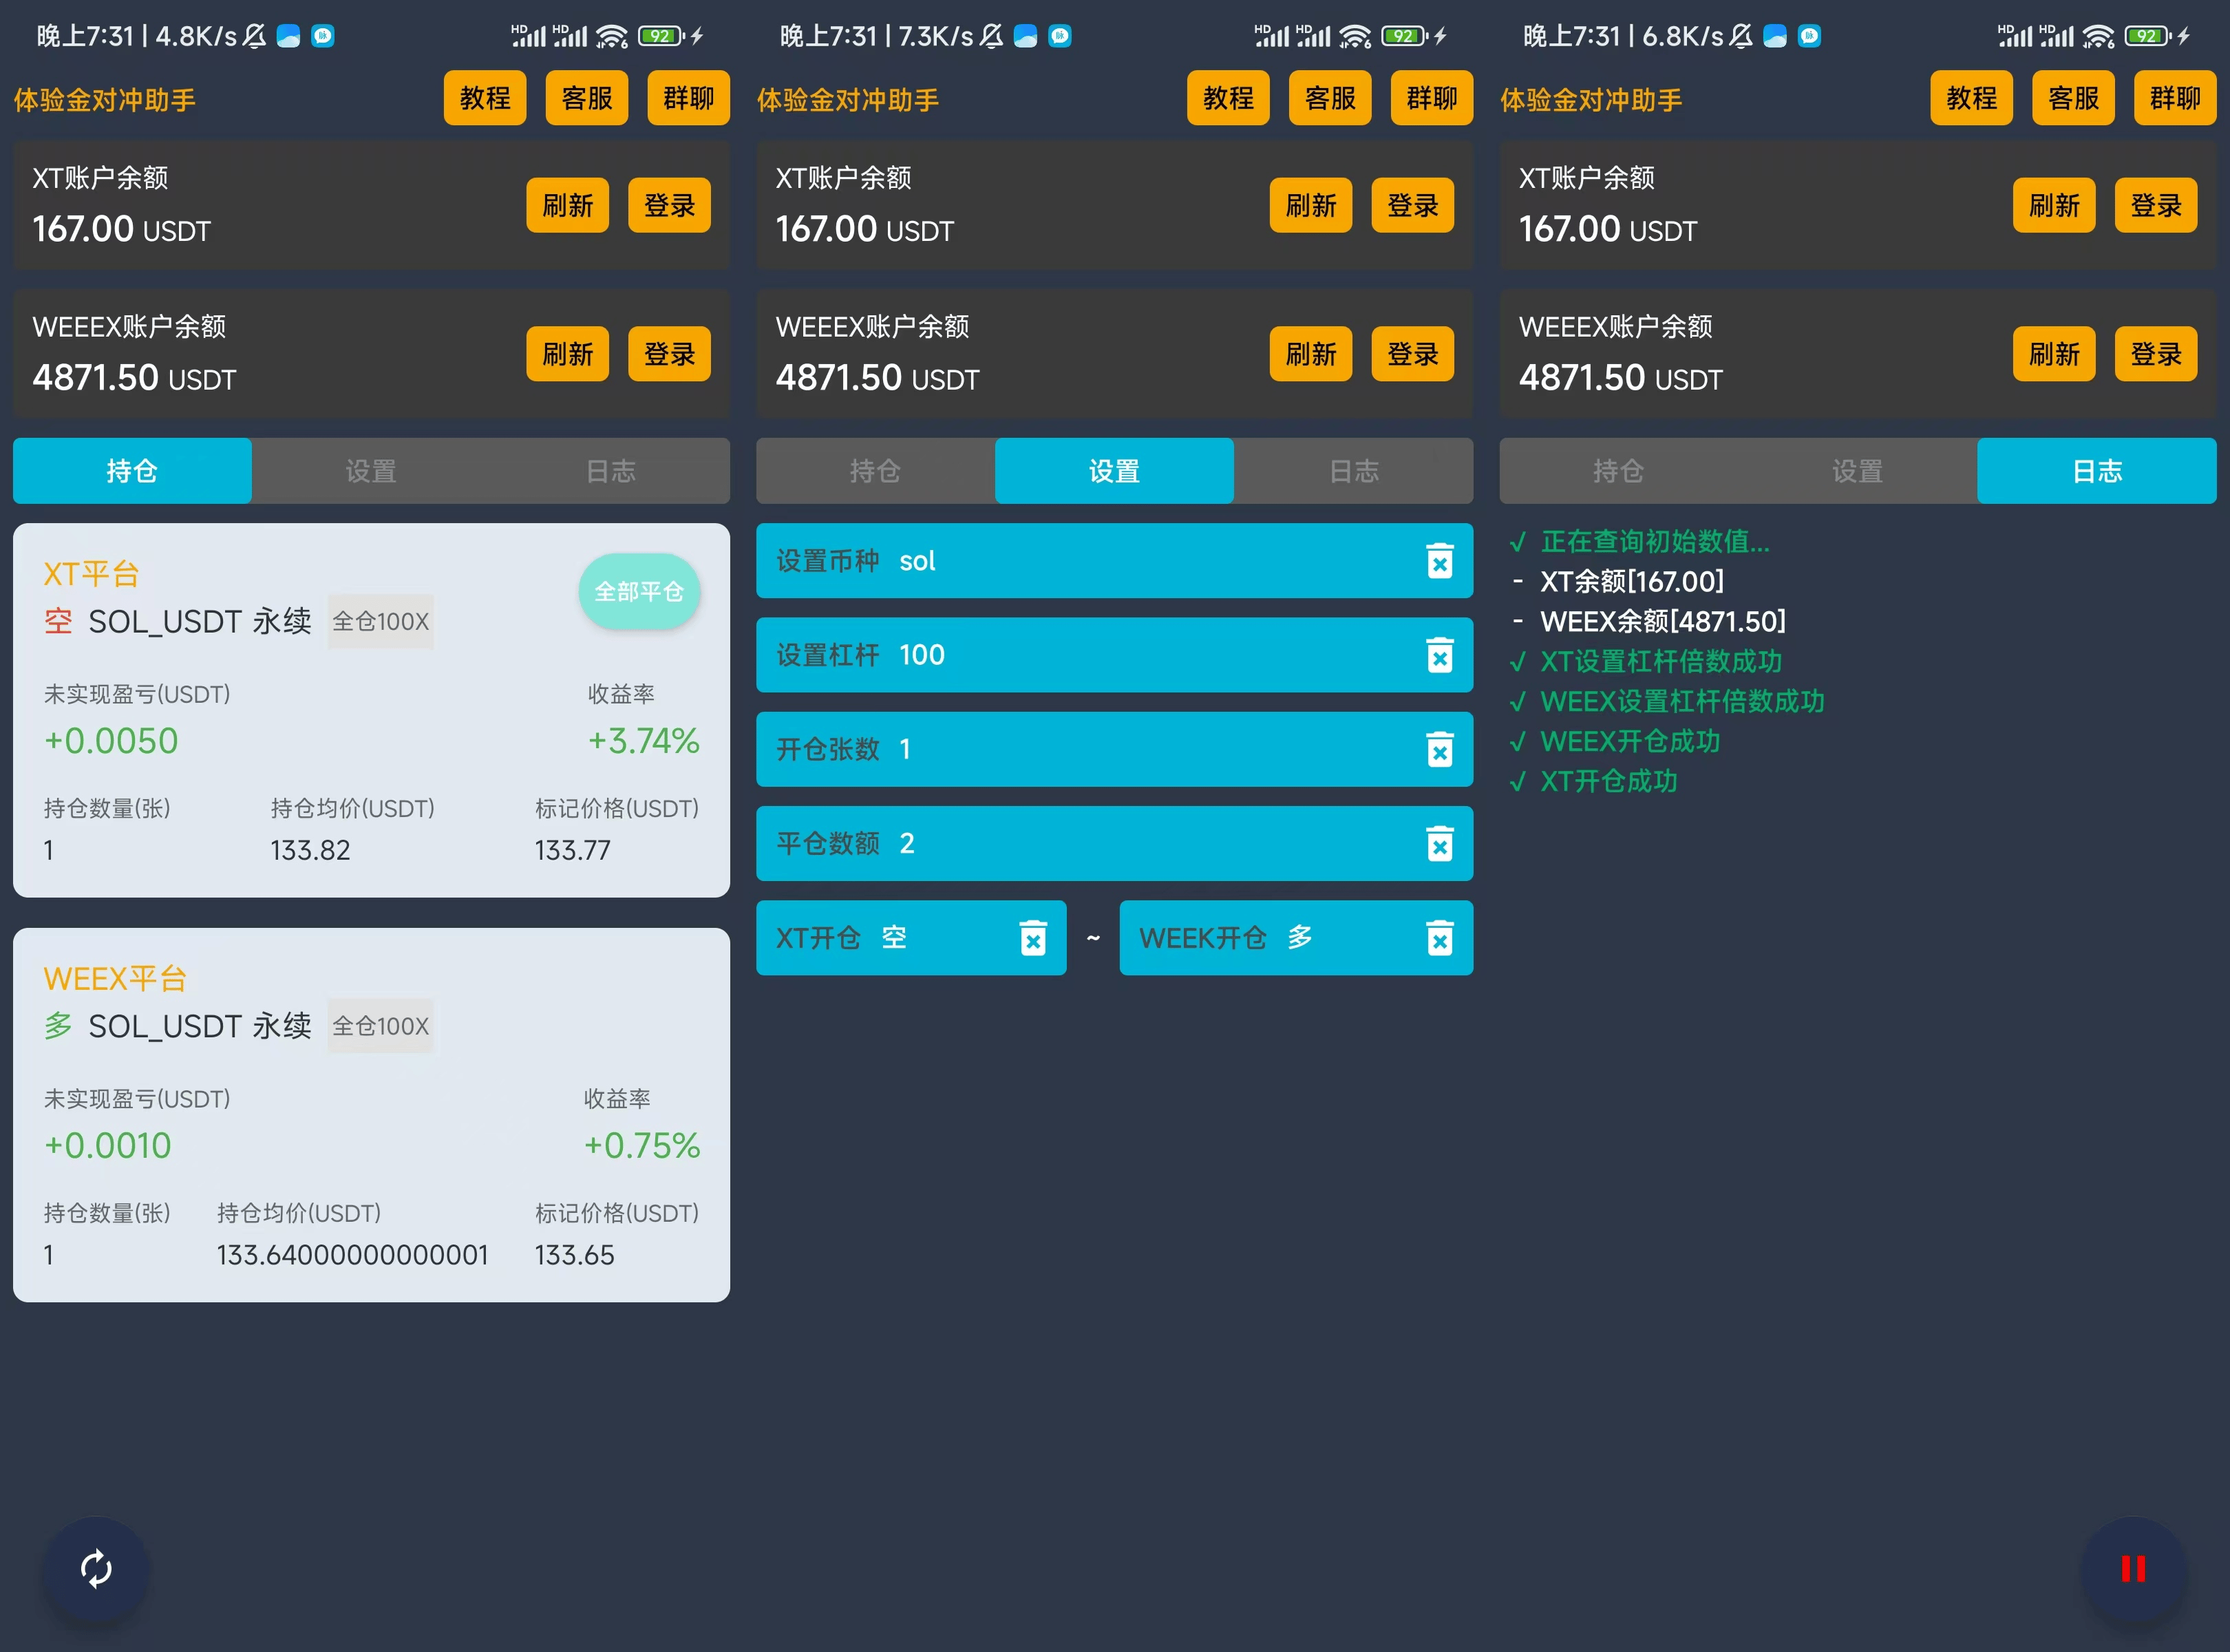Refresh XT账户余额 in left panel
Image resolution: width=2230 pixels, height=1652 pixels.
click(567, 206)
